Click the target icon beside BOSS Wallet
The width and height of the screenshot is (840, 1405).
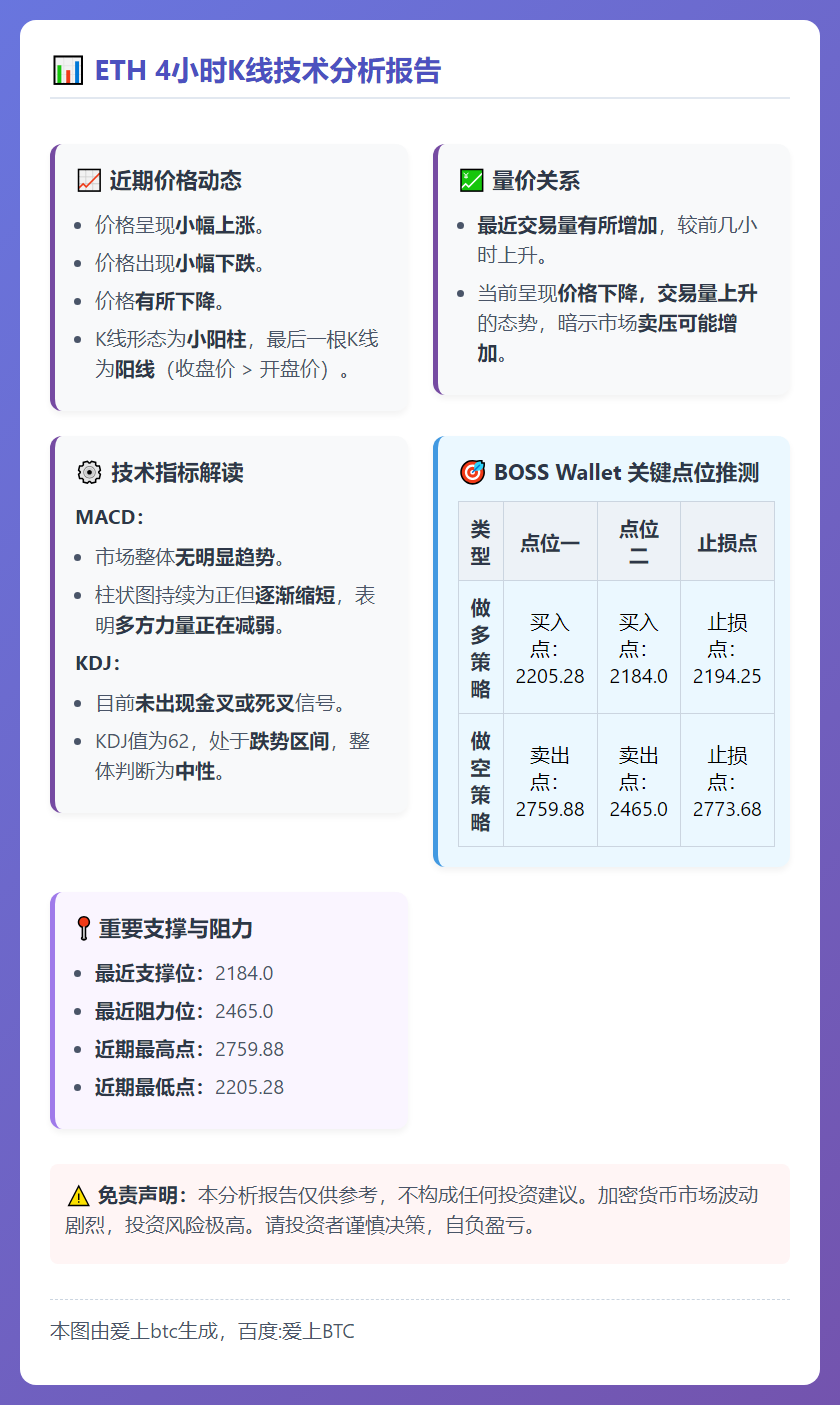click(x=471, y=472)
